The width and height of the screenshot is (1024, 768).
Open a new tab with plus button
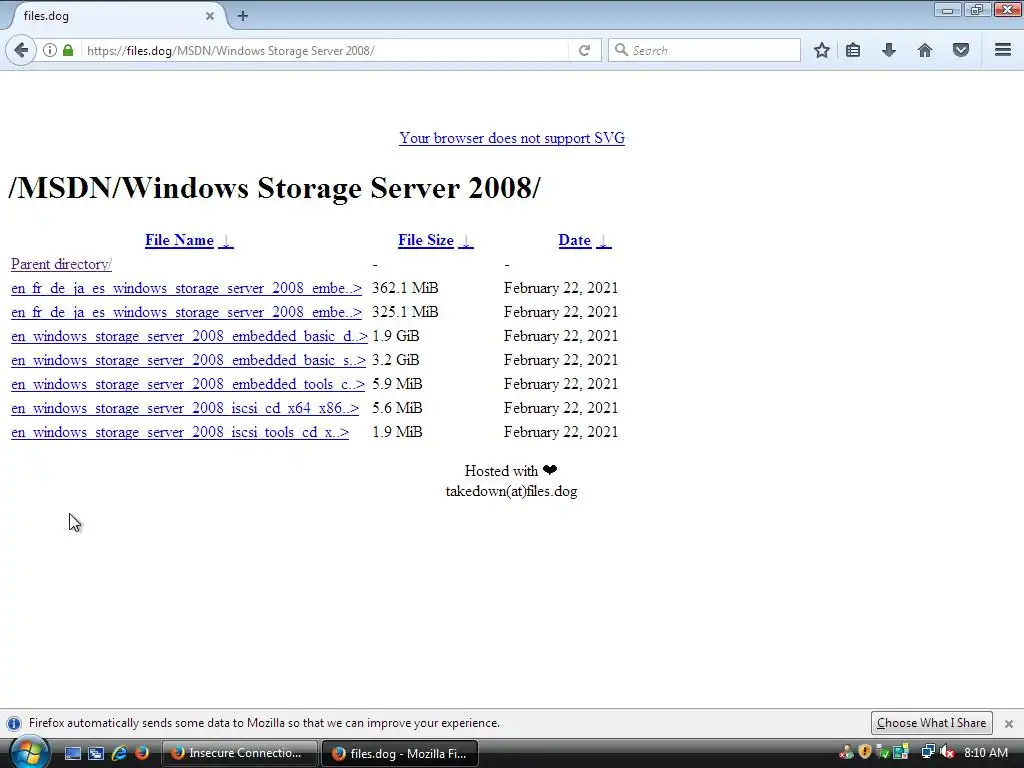coord(243,16)
